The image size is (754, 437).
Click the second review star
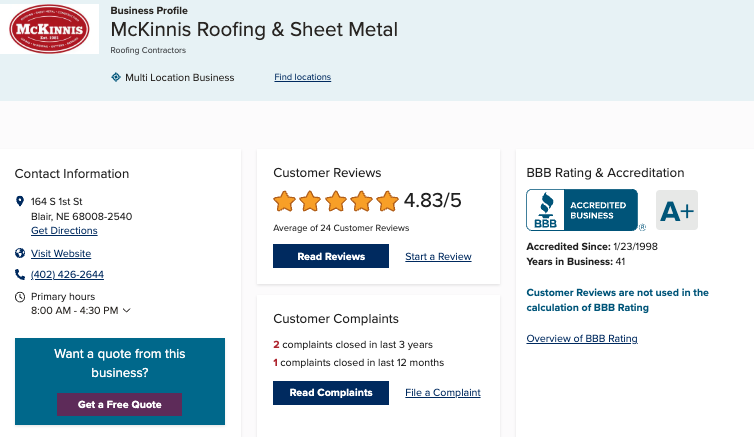[310, 201]
